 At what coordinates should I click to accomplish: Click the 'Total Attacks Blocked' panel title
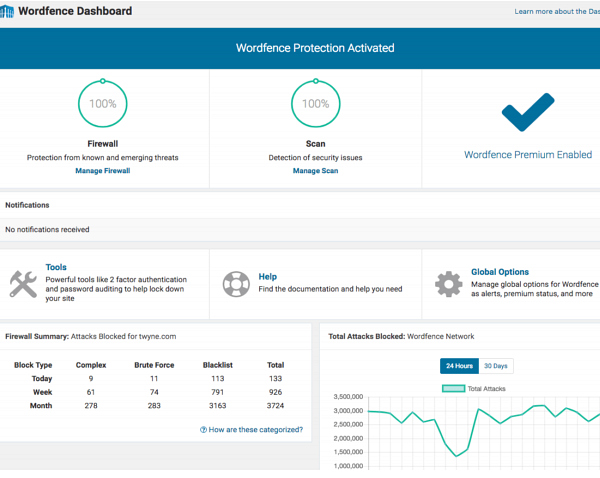[x=401, y=336]
